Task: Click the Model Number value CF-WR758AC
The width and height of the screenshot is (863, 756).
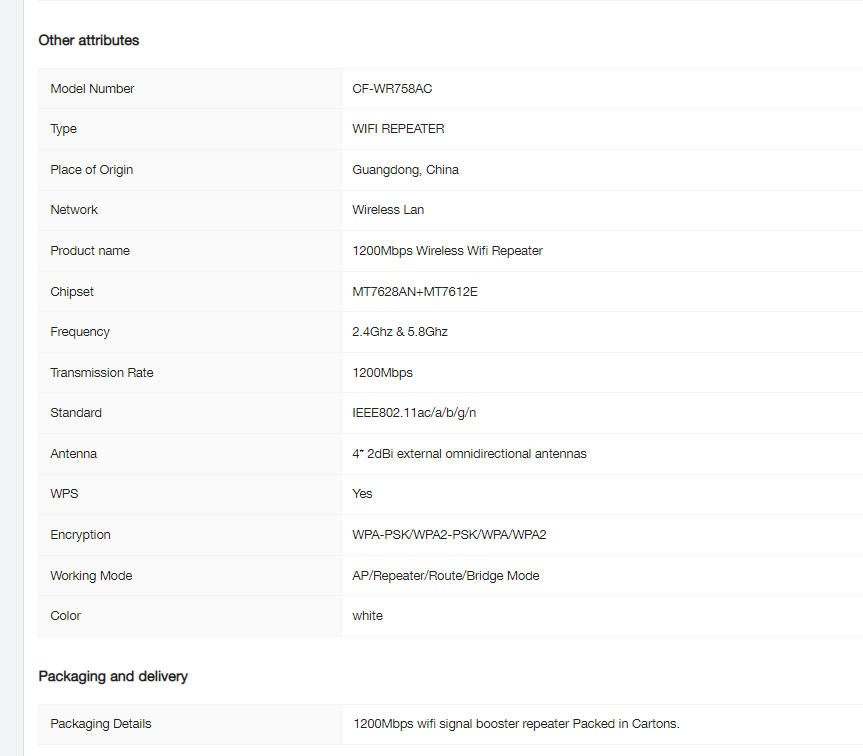Action: click(x=392, y=89)
